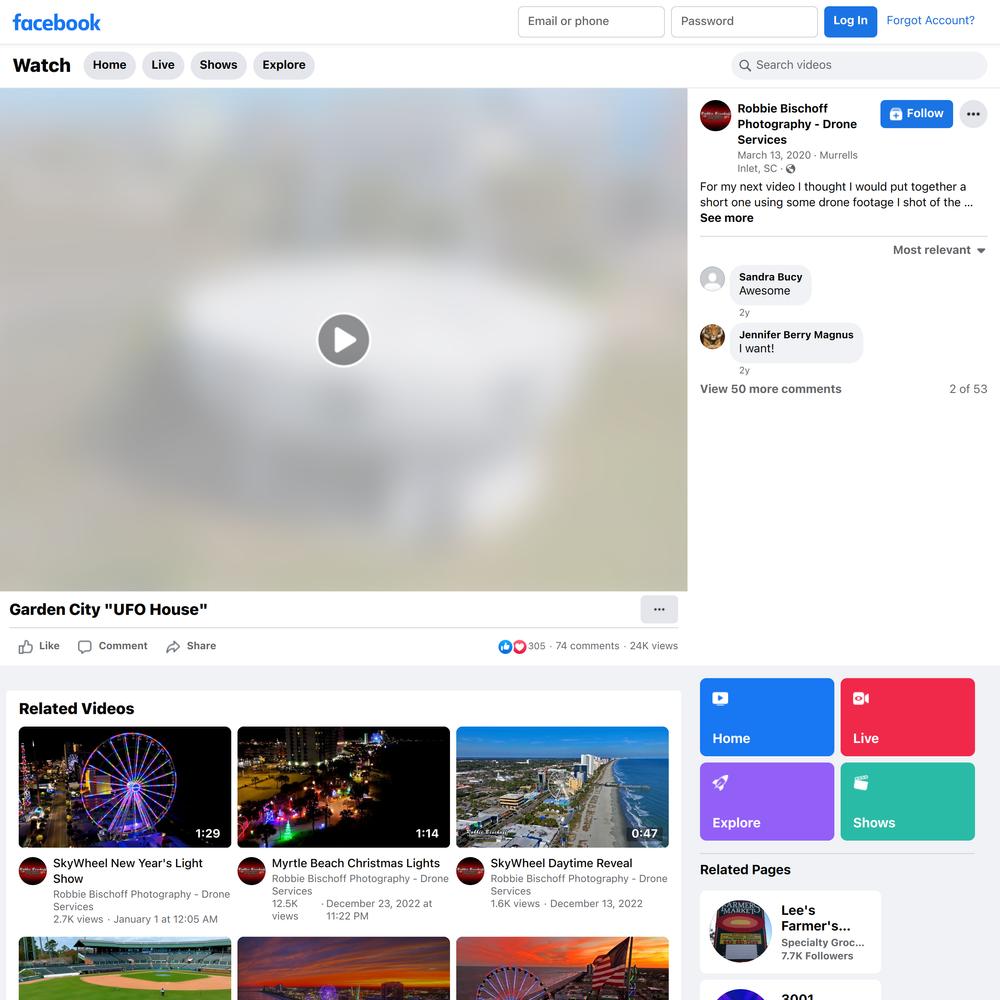Open the three-dot menu next to video title
1000x1000 pixels.
coord(659,609)
